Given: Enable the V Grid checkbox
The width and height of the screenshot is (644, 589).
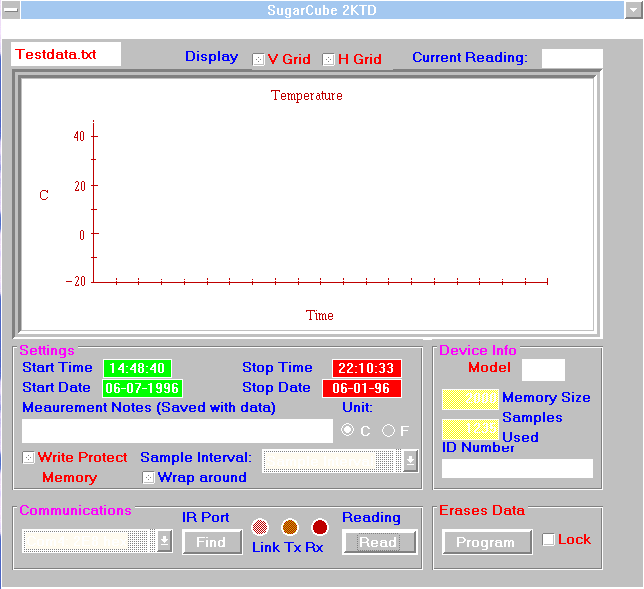Looking at the screenshot, I should [x=258, y=60].
